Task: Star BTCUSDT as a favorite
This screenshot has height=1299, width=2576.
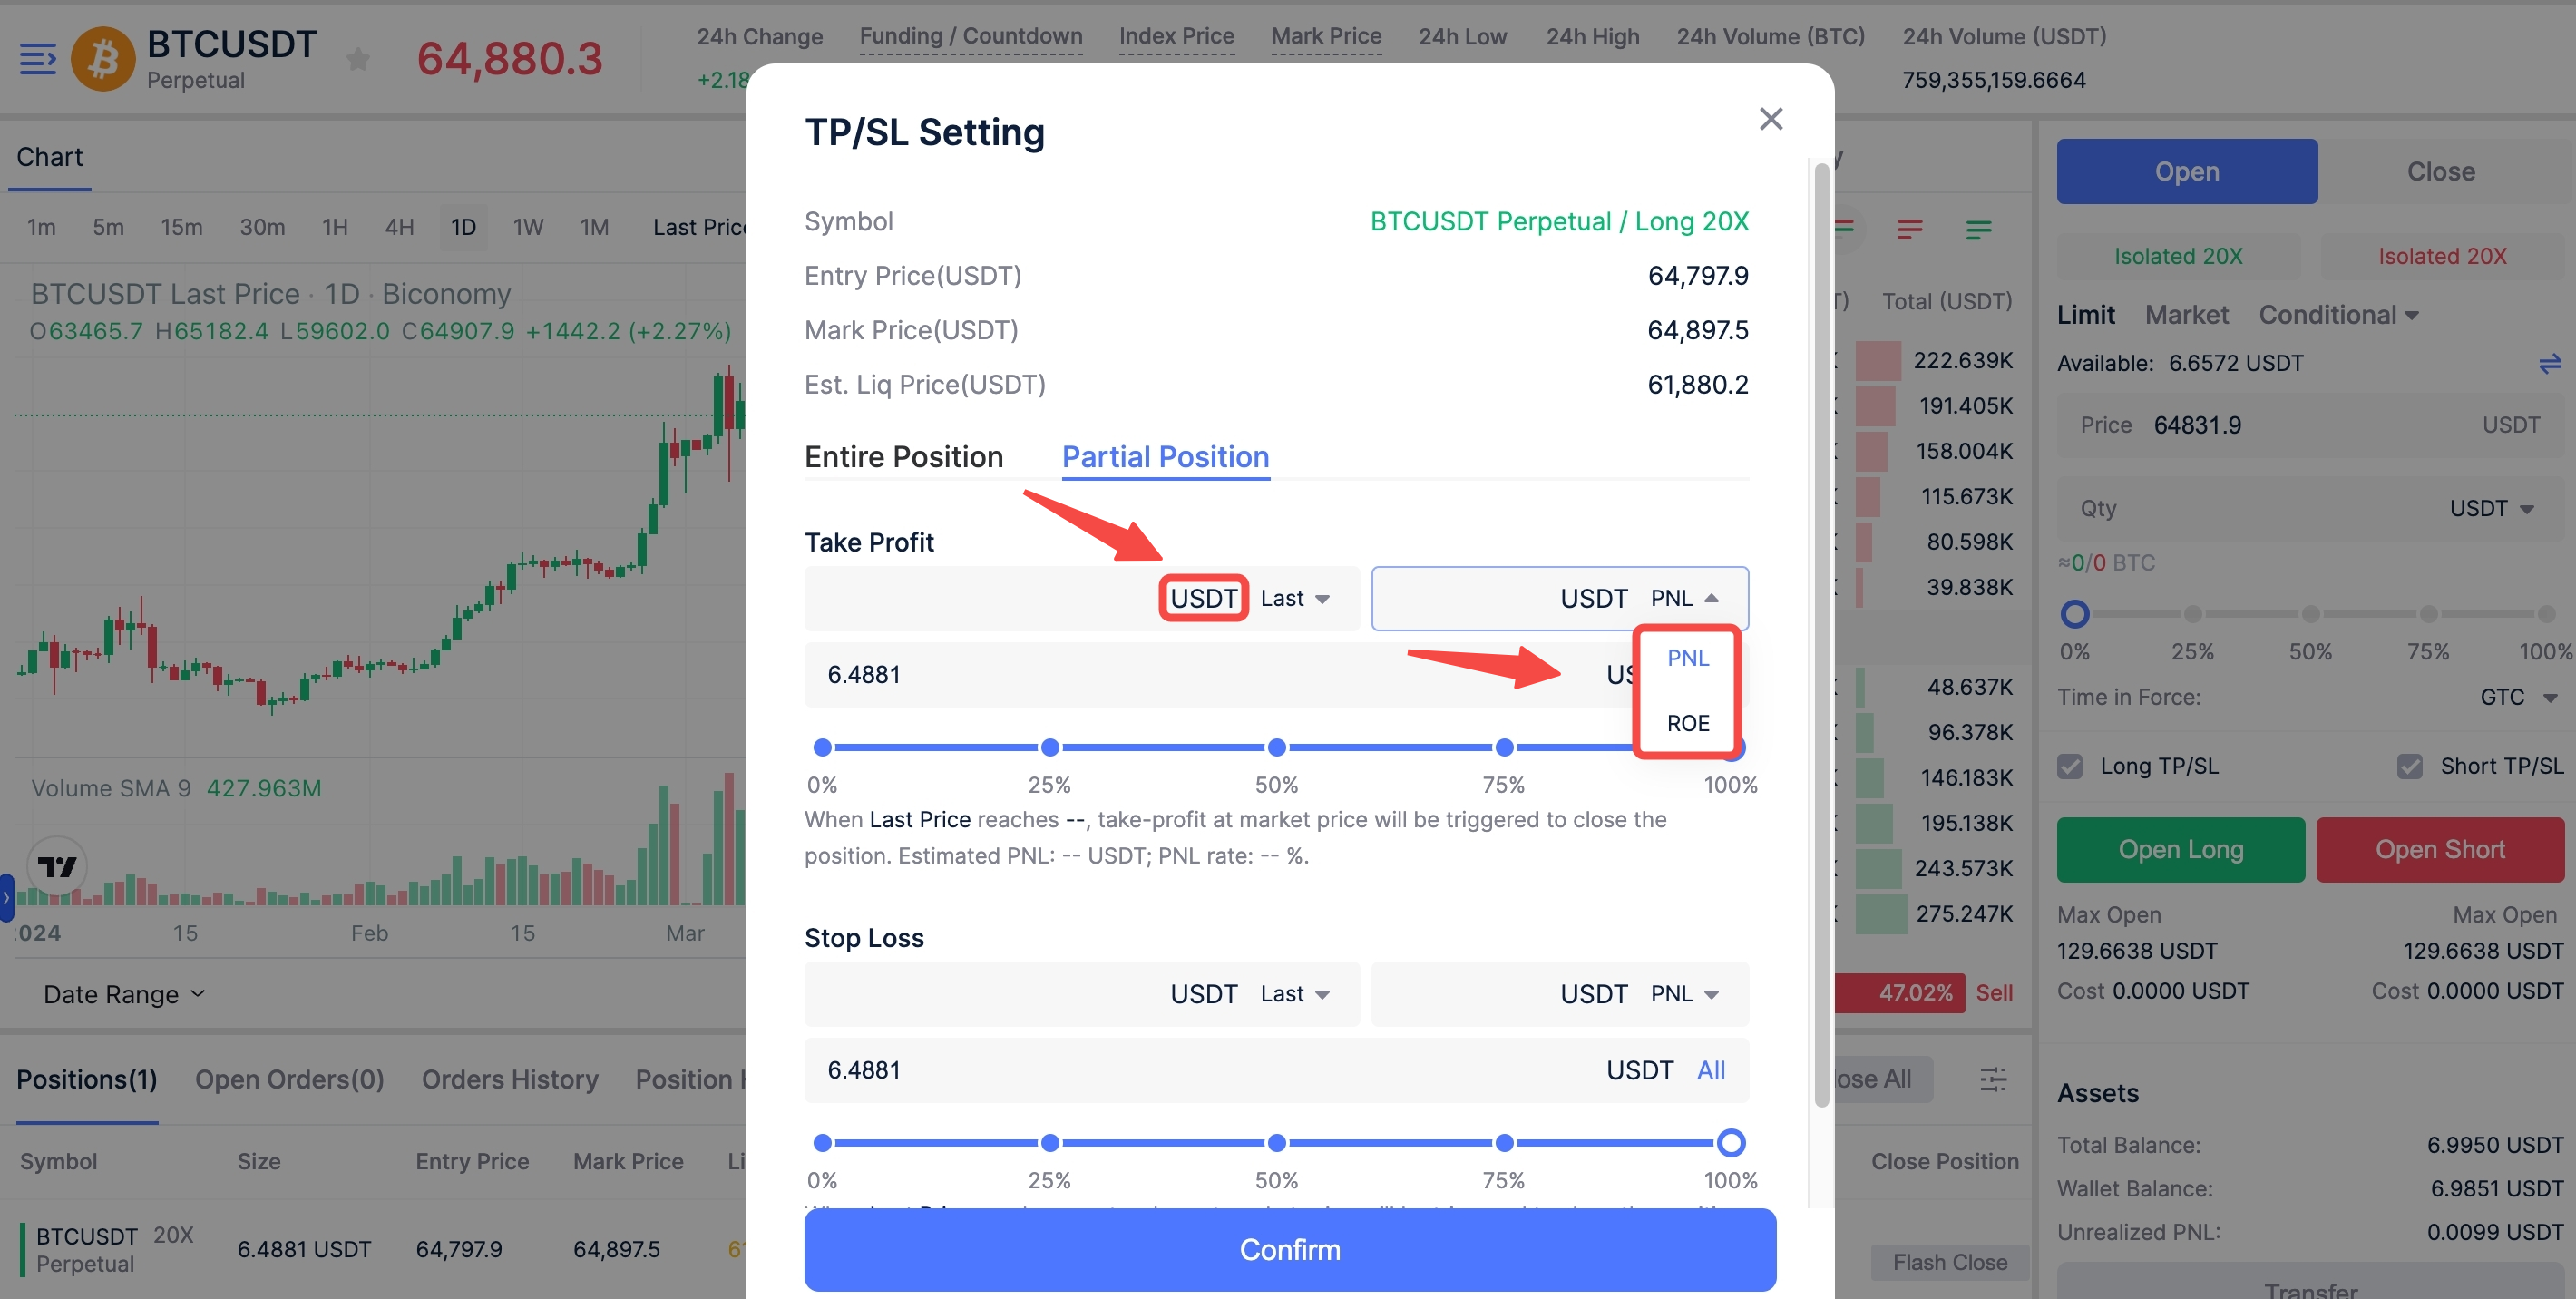Action: [358, 60]
